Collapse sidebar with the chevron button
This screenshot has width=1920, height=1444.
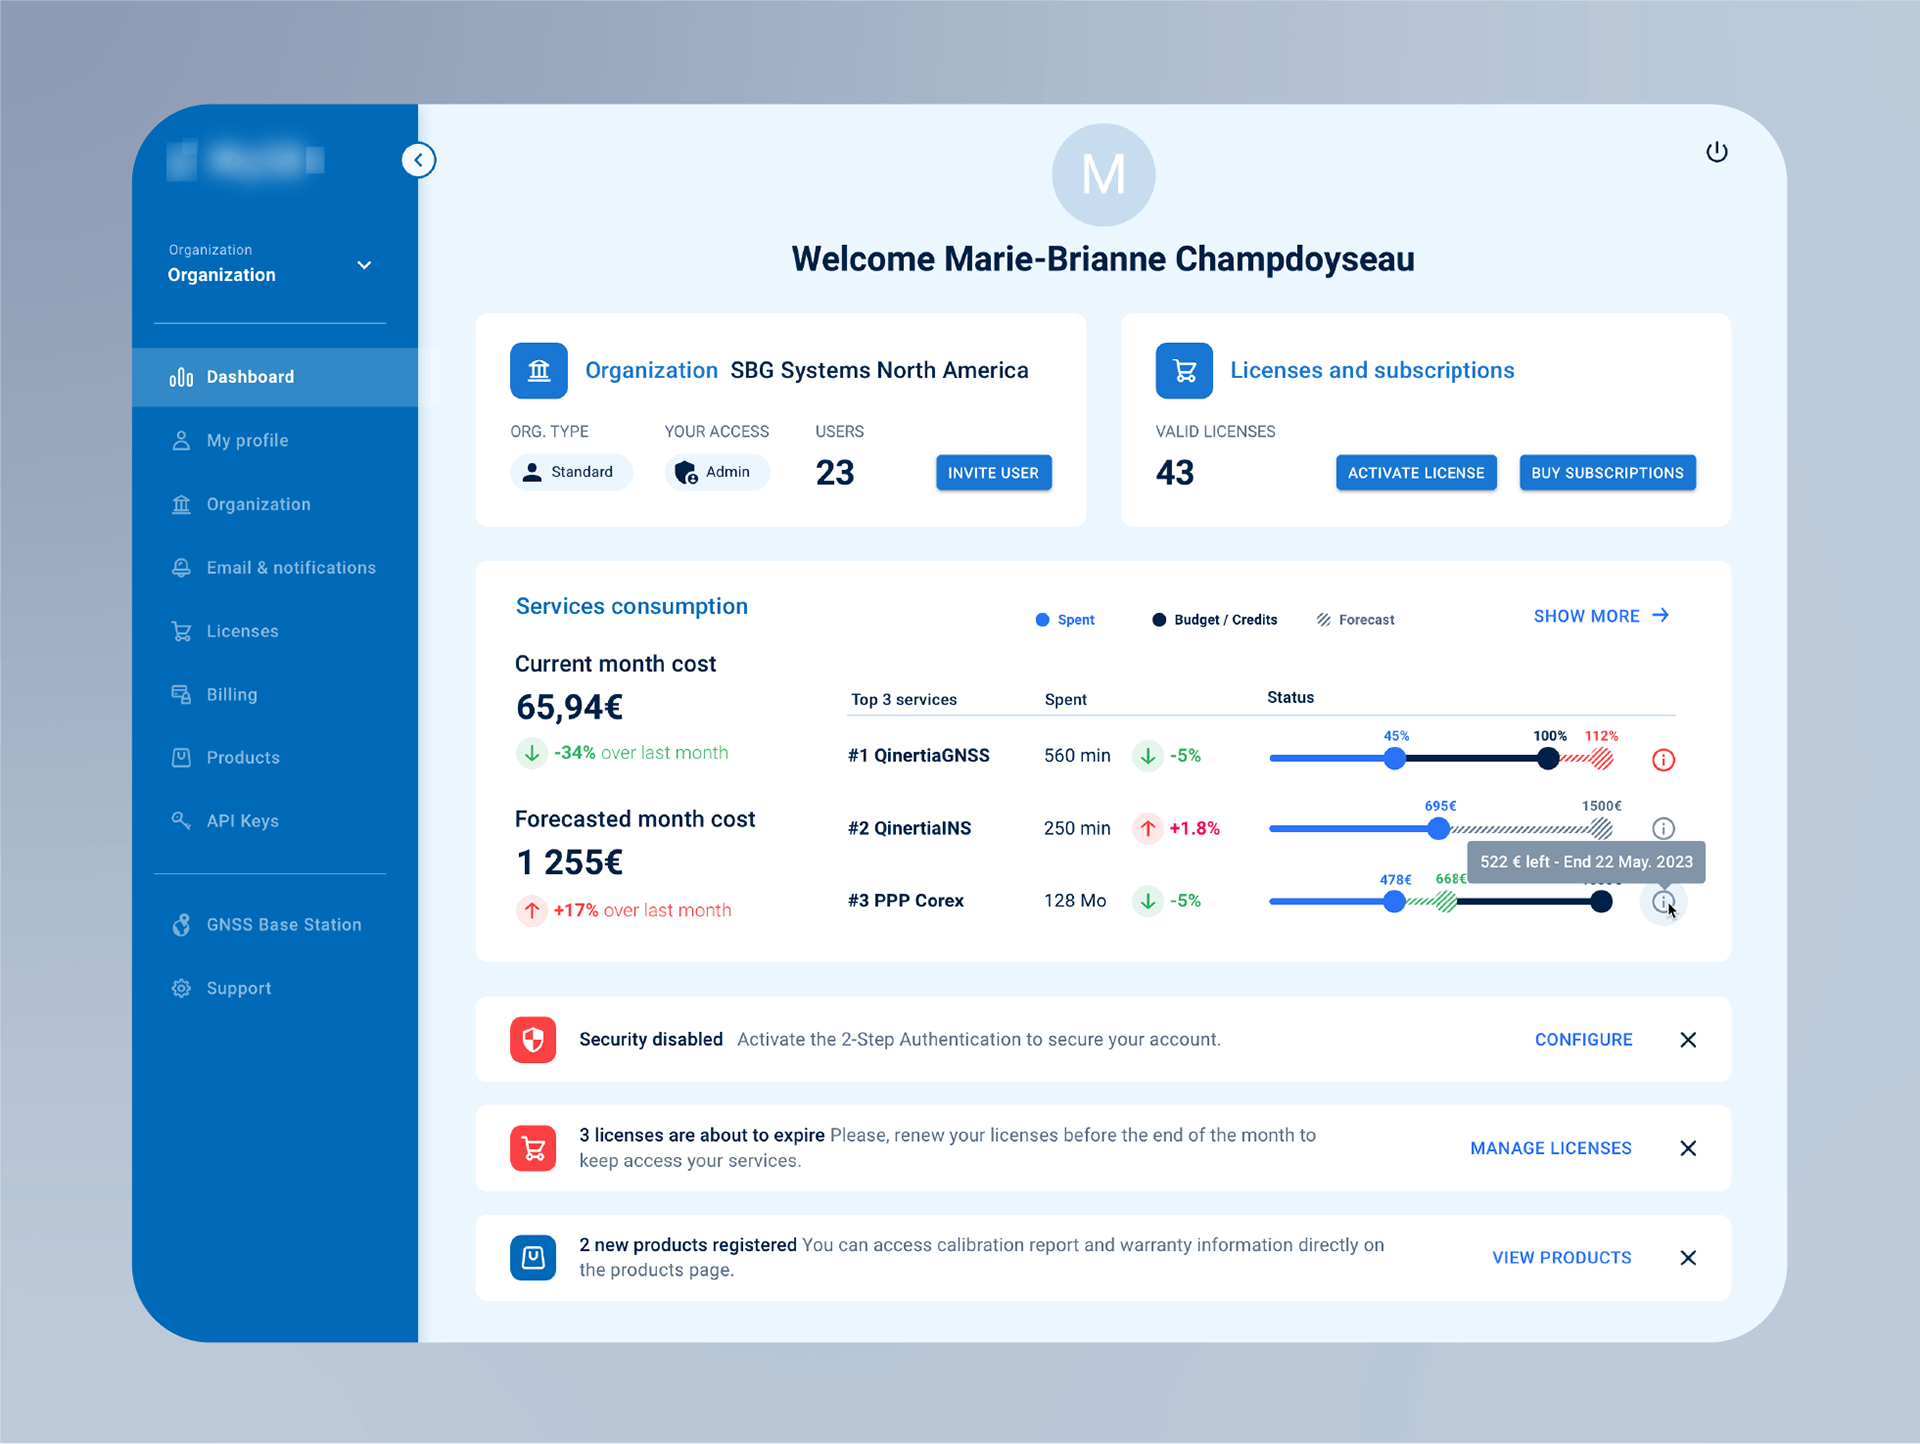419,160
